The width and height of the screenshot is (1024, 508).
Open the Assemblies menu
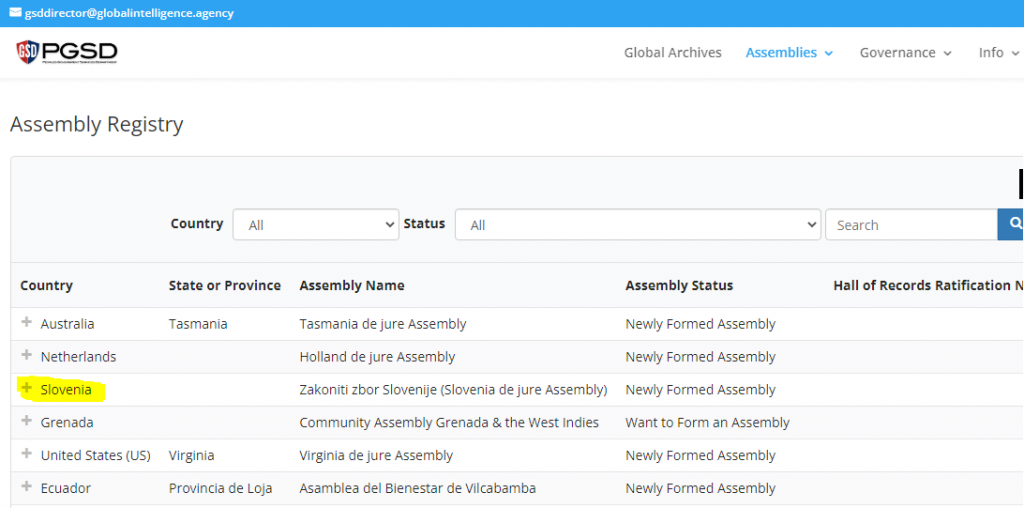[789, 53]
